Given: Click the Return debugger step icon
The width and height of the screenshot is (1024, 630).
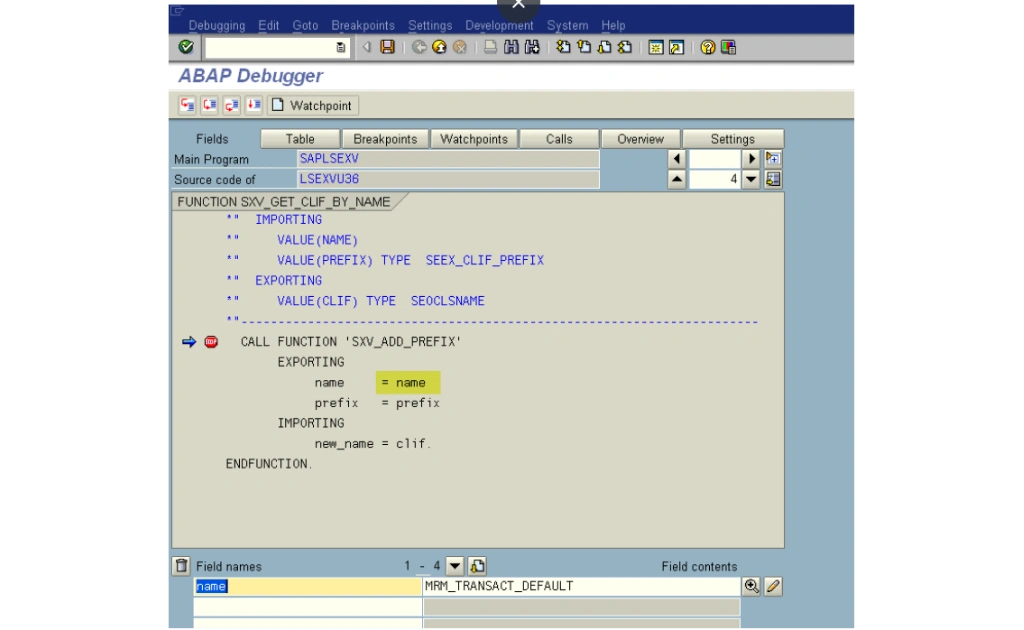Looking at the screenshot, I should tap(232, 105).
